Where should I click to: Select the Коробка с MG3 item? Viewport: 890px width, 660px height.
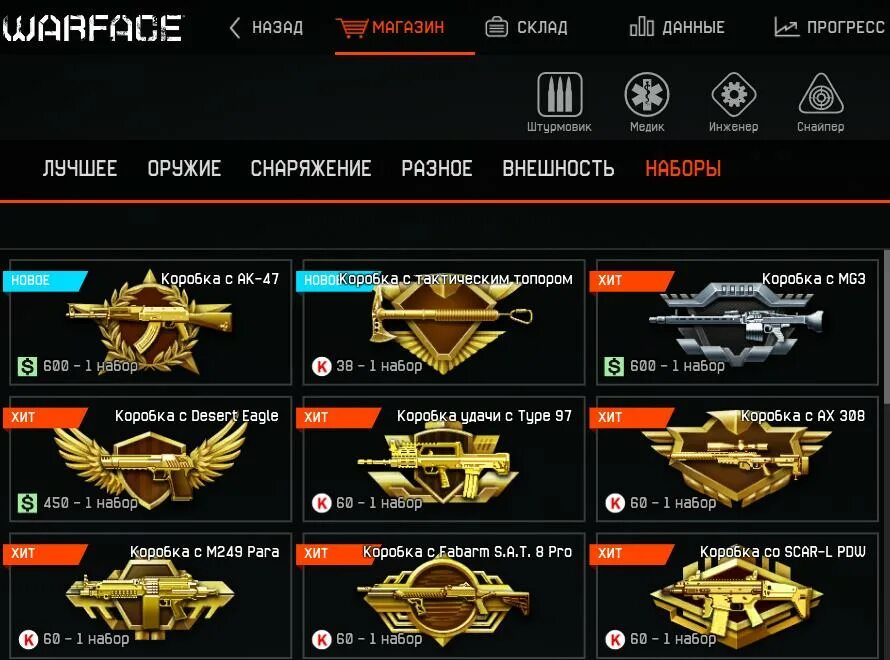(737, 322)
